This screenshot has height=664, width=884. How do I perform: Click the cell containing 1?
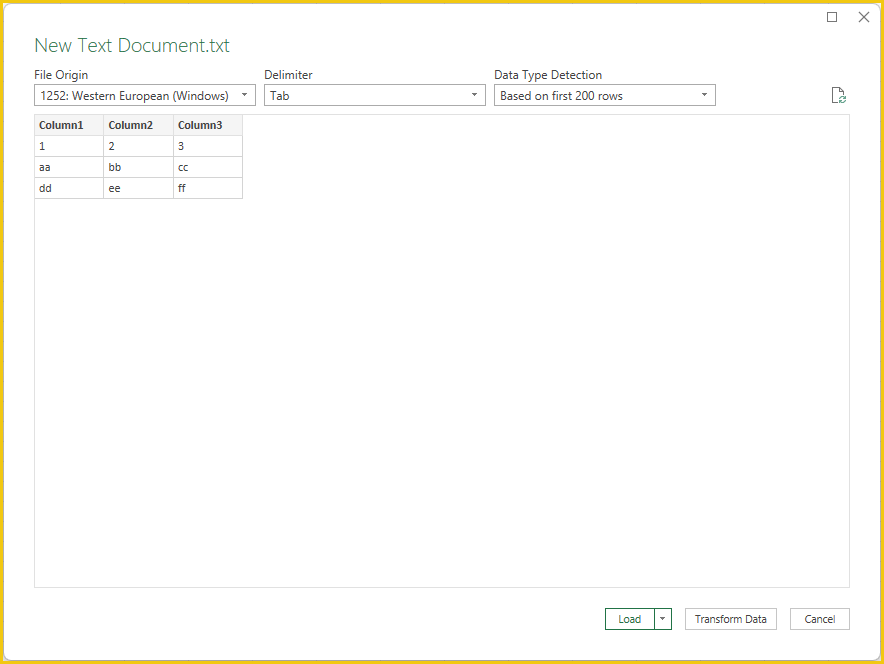[69, 146]
